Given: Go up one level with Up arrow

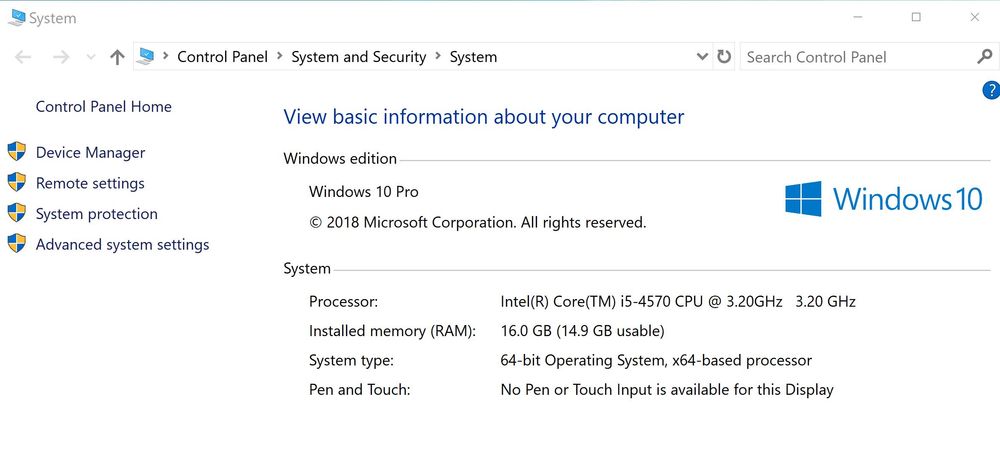Looking at the screenshot, I should (117, 58).
